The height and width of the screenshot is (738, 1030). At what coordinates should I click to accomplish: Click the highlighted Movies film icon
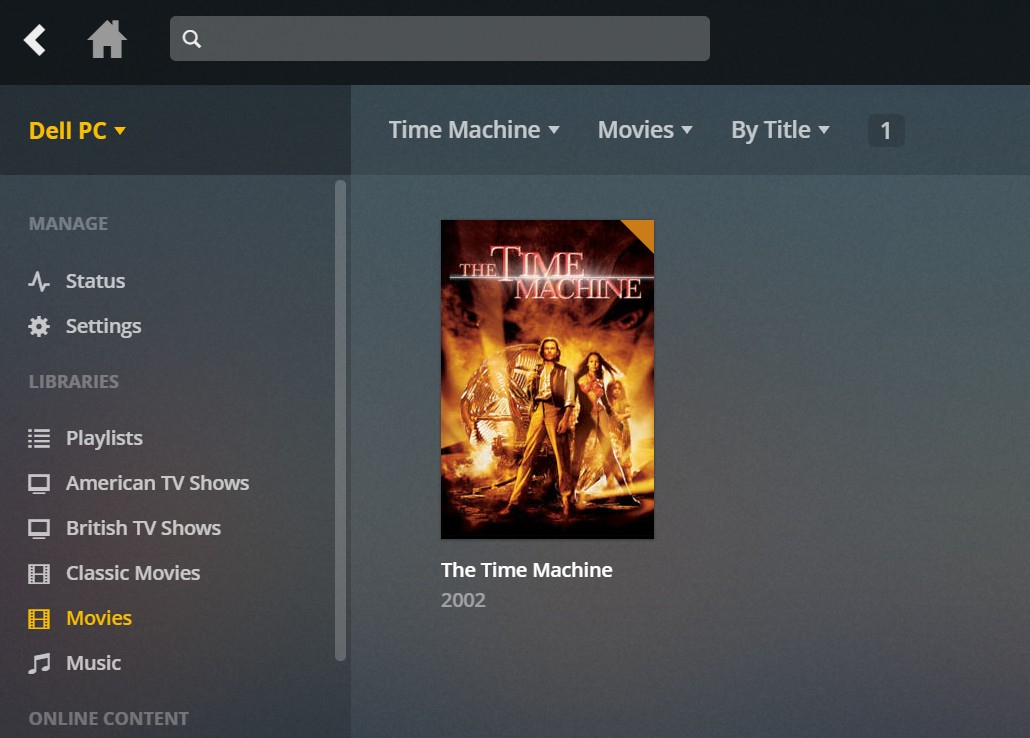pos(39,618)
